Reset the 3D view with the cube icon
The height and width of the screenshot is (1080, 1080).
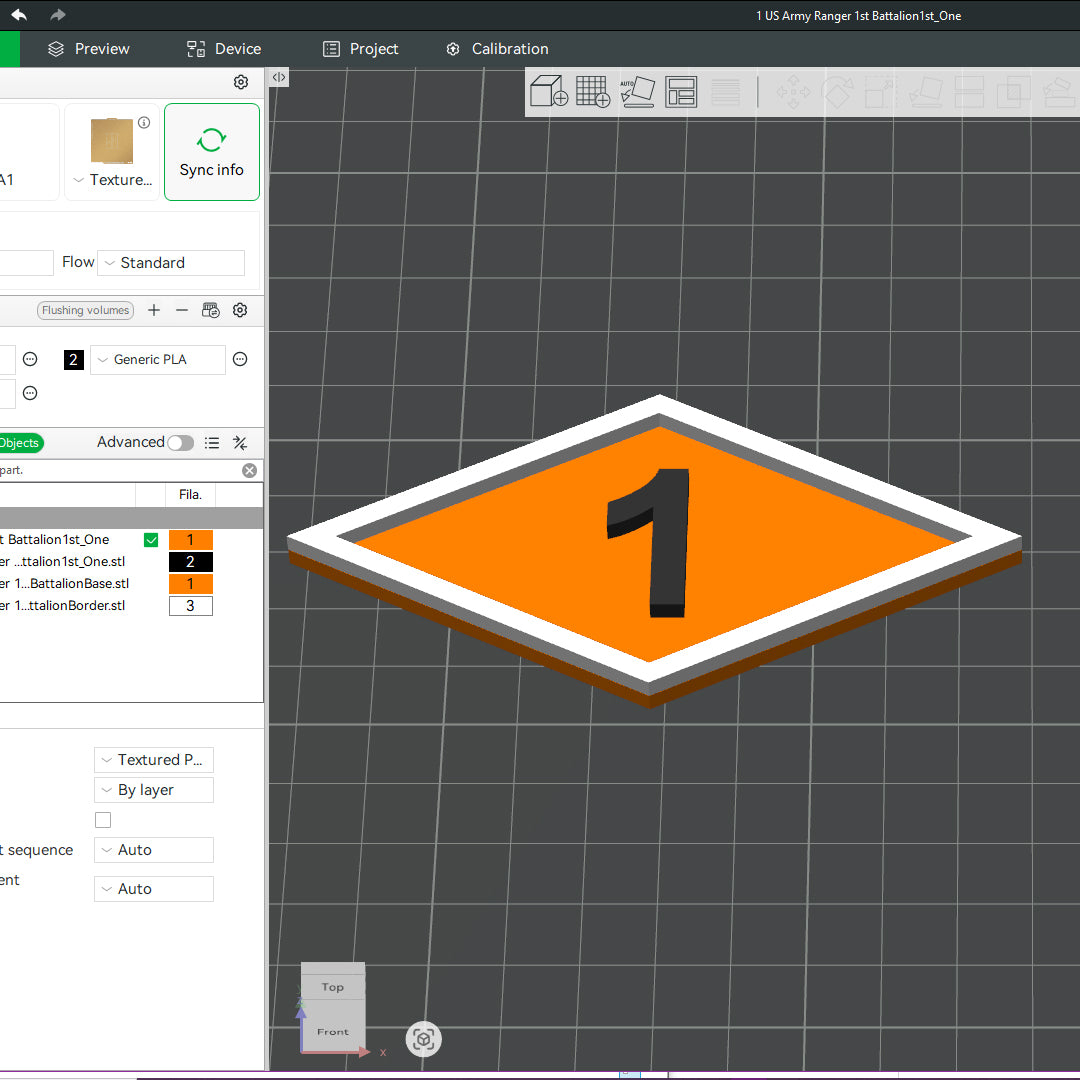point(423,1040)
